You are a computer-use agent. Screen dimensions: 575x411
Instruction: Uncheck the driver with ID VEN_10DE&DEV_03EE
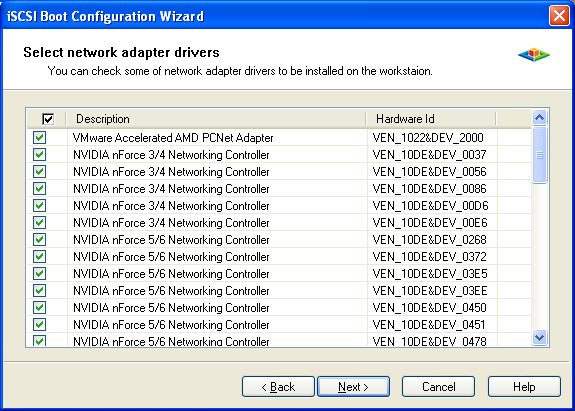(x=40, y=290)
